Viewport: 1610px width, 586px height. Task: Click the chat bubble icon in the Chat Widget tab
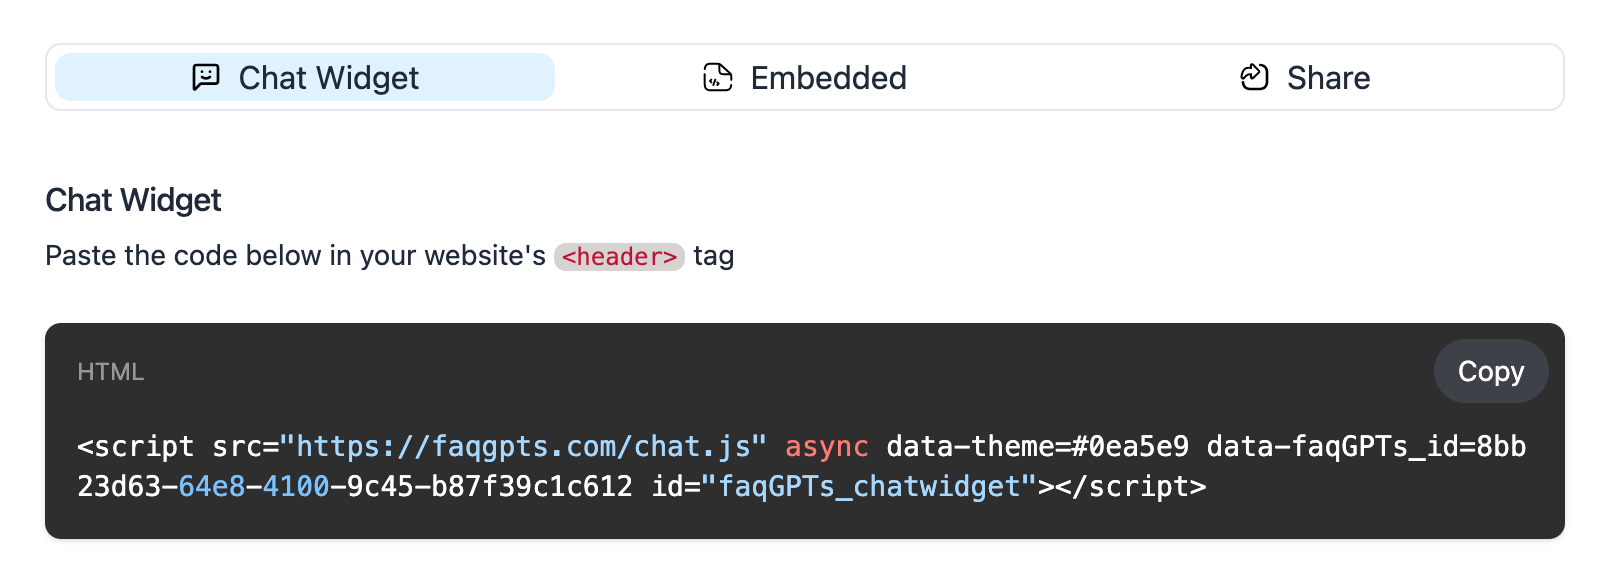pos(206,78)
